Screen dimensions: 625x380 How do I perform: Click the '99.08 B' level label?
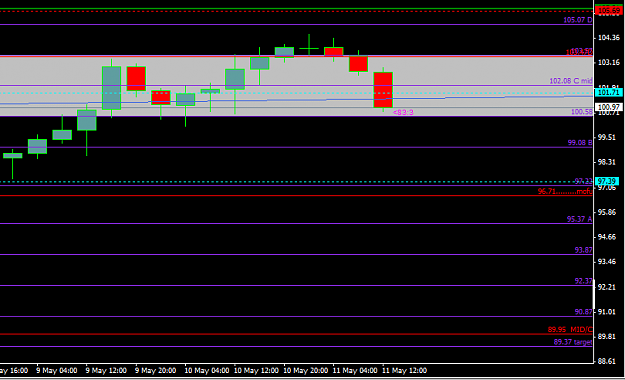[580, 142]
